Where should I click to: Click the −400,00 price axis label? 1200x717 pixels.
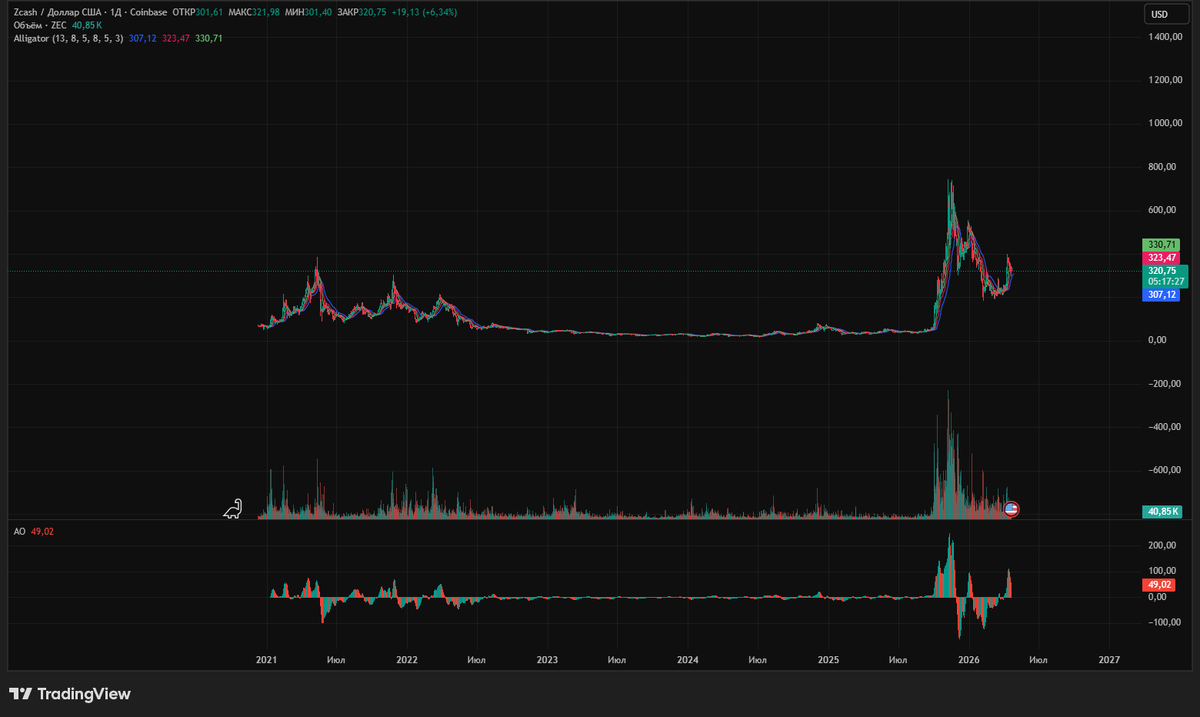pyautogui.click(x=1163, y=427)
